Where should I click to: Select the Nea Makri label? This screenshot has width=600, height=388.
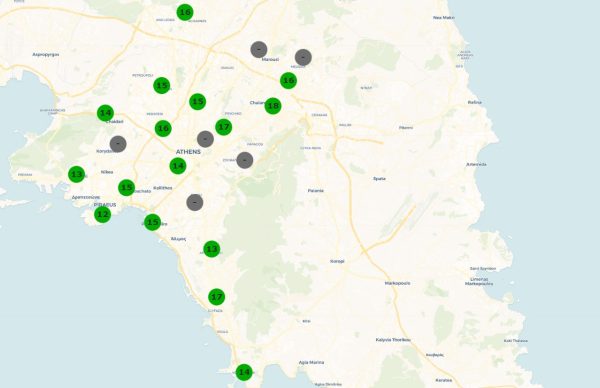pyautogui.click(x=444, y=18)
